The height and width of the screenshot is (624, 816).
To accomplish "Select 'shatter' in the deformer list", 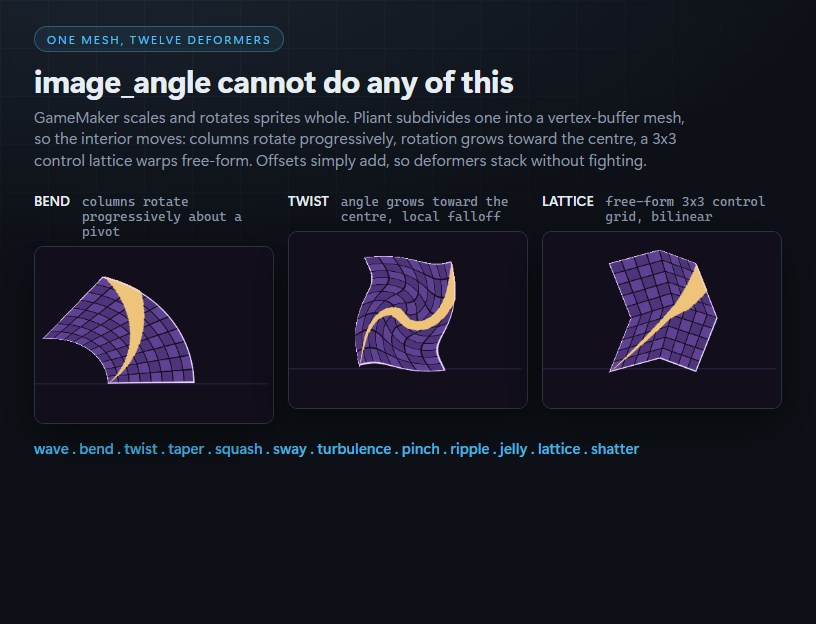I will click(615, 449).
